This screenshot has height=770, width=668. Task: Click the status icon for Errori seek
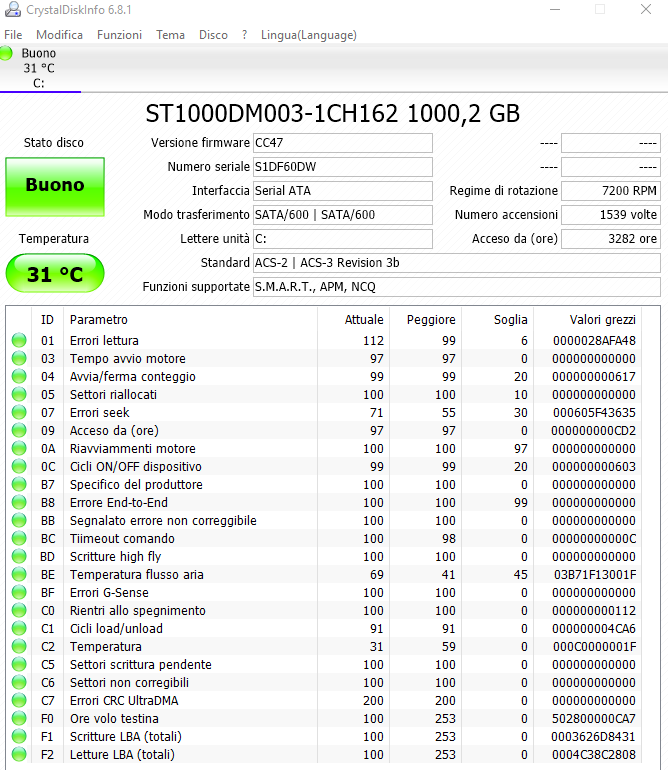click(19, 412)
